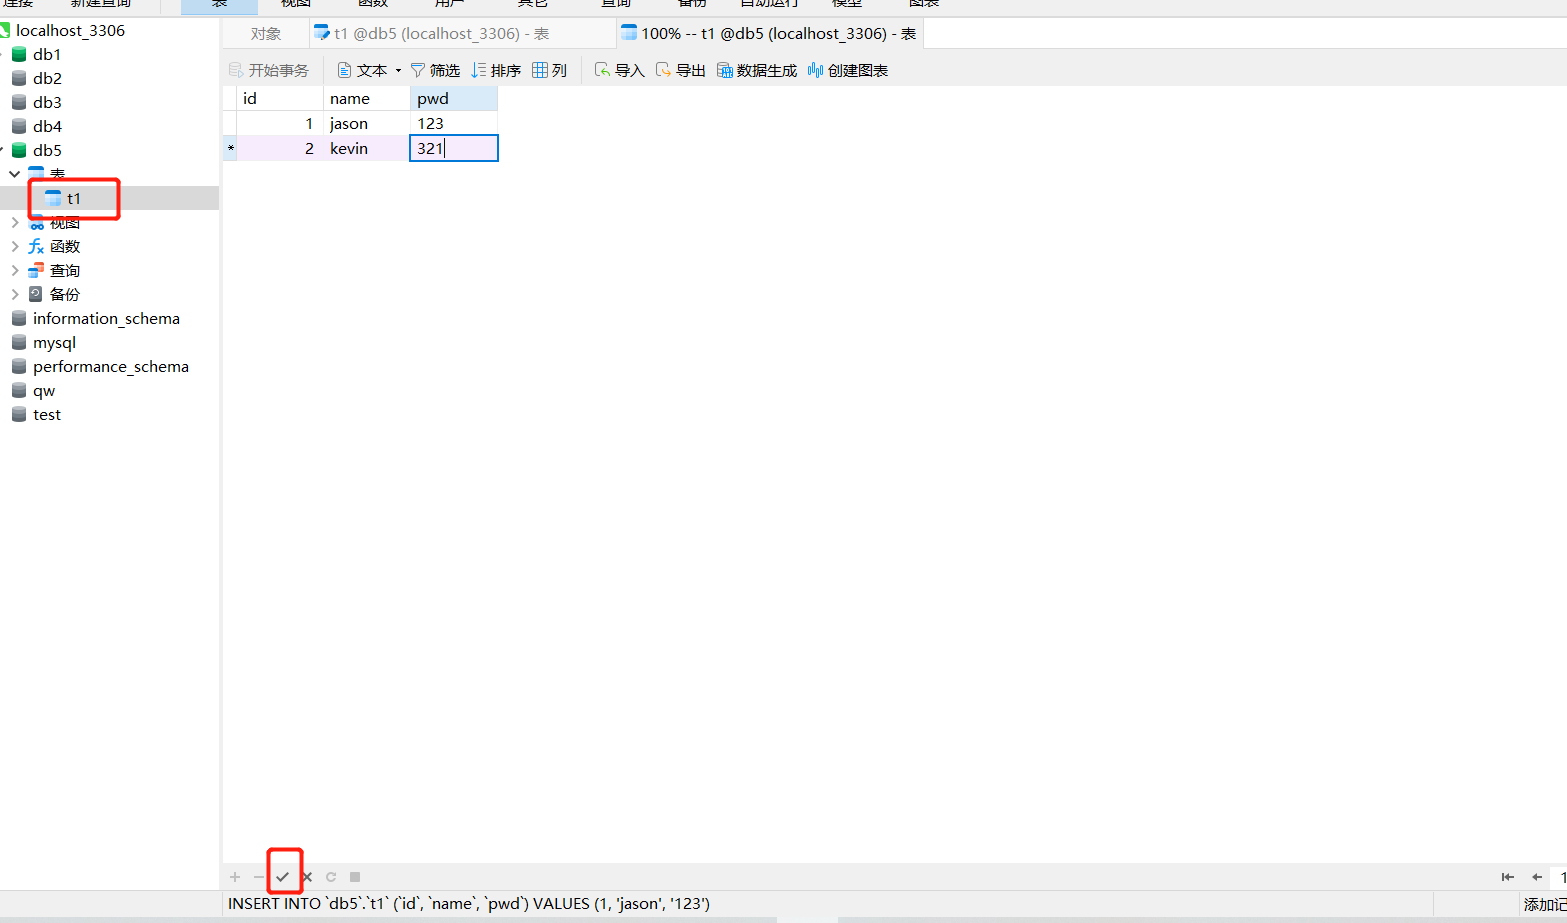Expand the 备份 backups node
This screenshot has width=1567, height=923.
(15, 294)
